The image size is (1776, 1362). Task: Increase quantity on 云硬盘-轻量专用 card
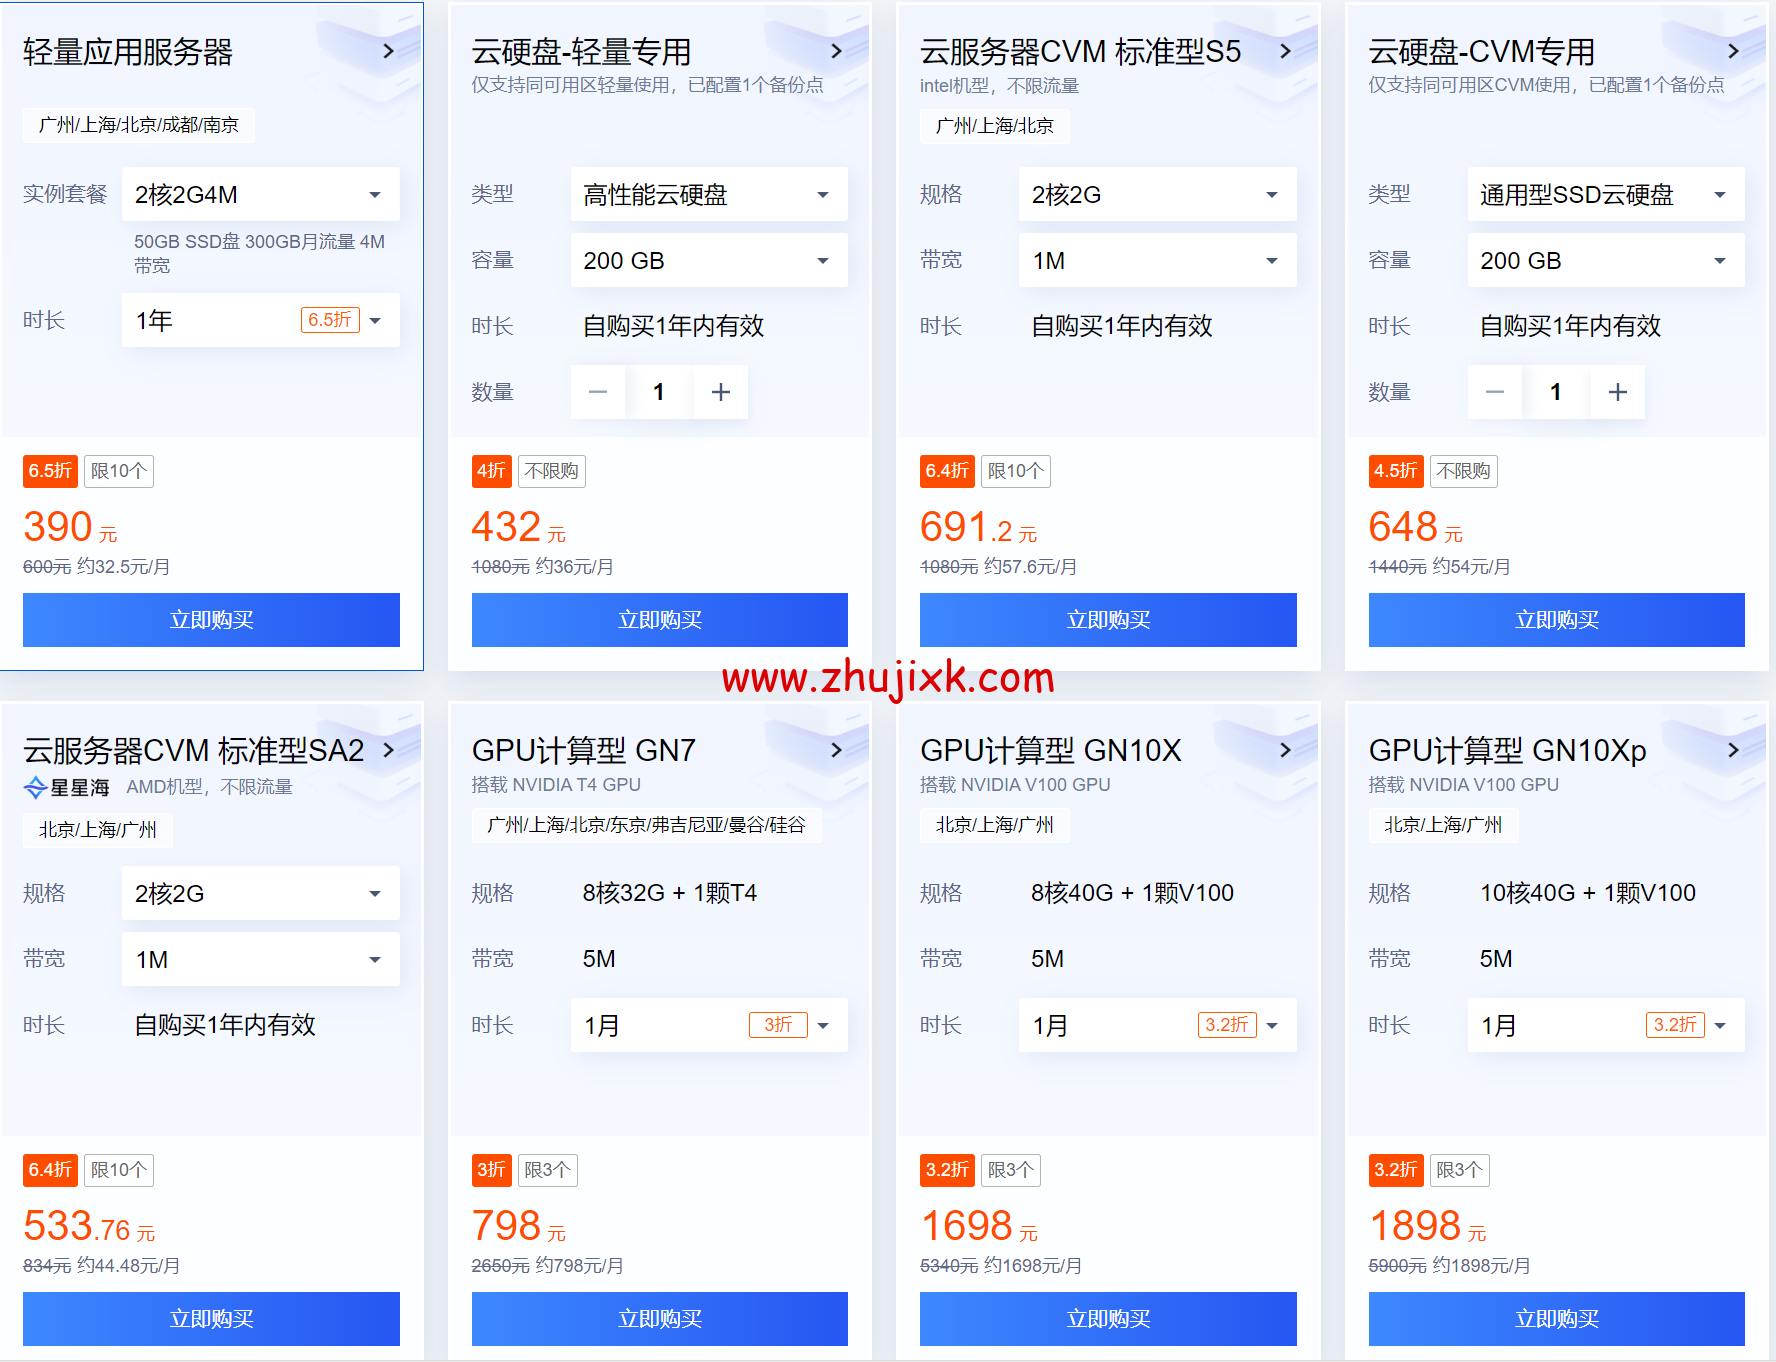pos(721,392)
